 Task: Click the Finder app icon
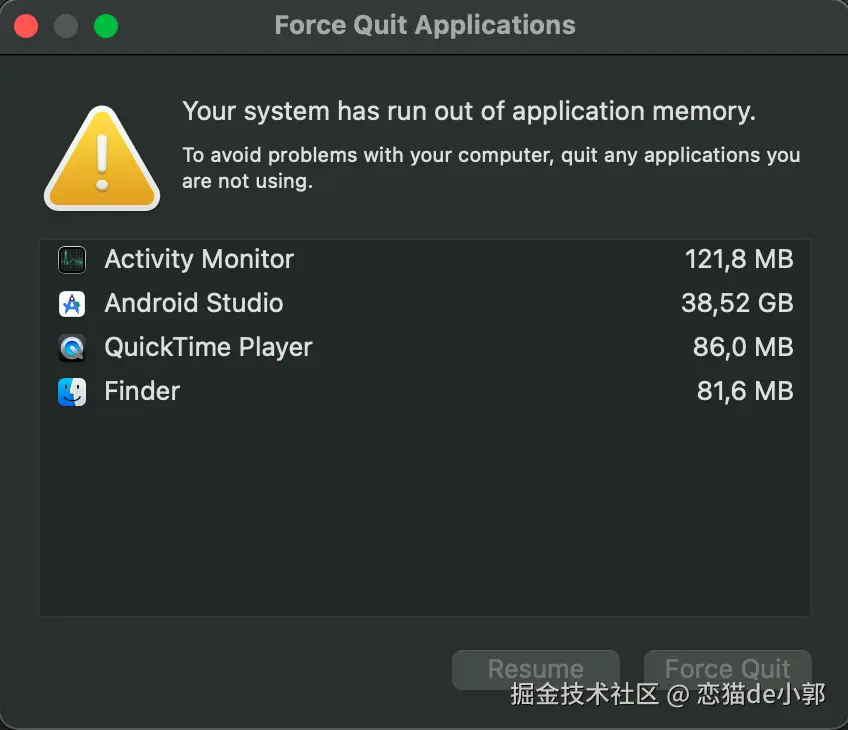tap(72, 392)
